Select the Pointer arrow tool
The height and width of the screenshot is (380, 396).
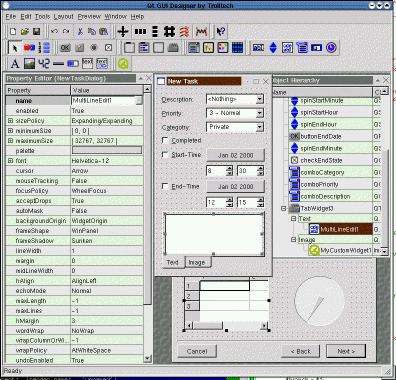pos(15,48)
